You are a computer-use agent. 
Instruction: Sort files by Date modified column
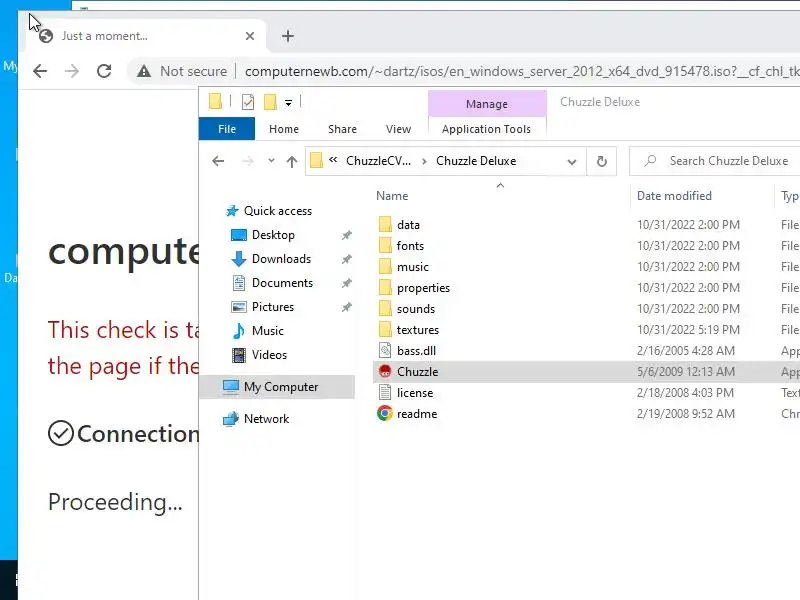click(674, 196)
